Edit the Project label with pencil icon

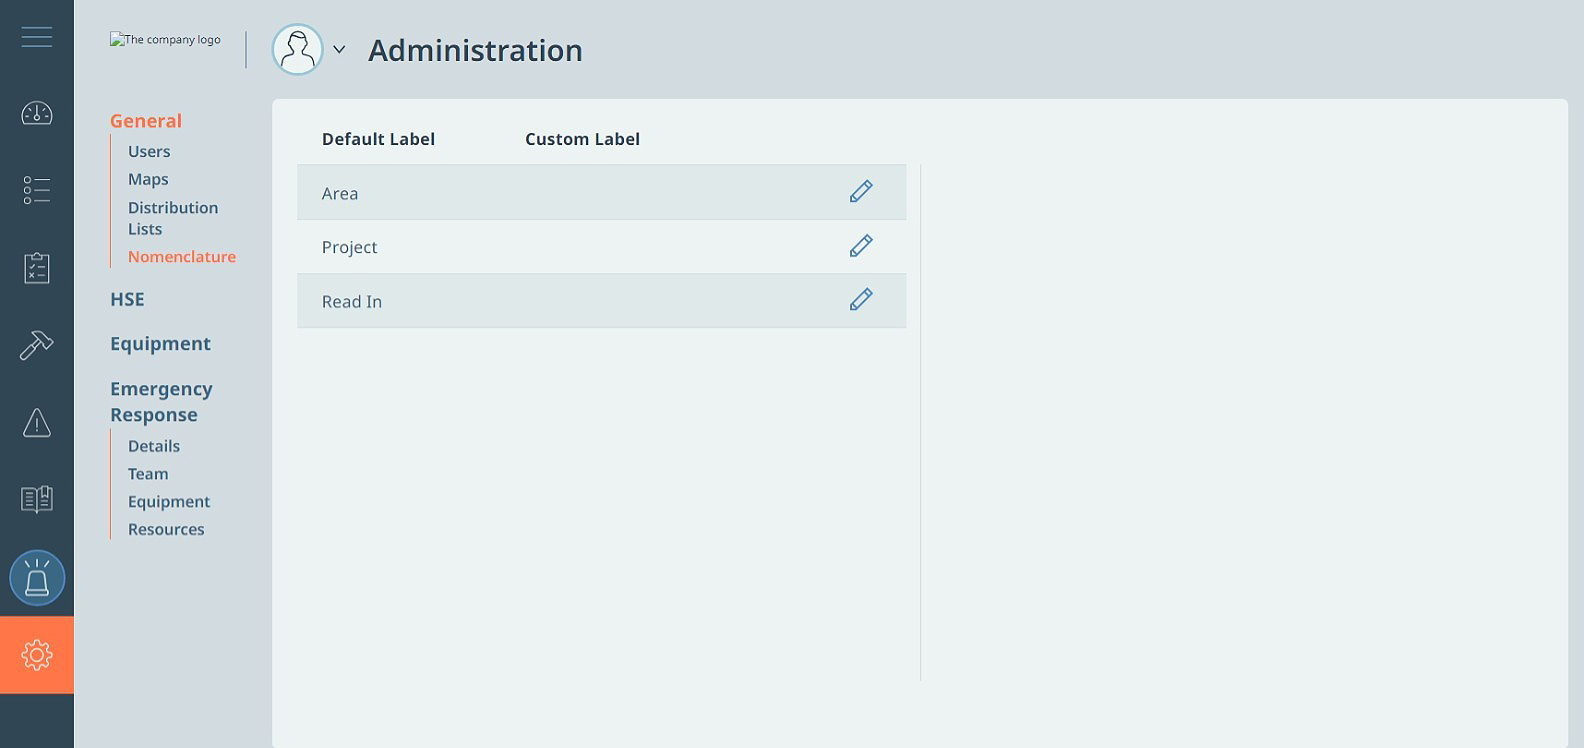tap(861, 245)
